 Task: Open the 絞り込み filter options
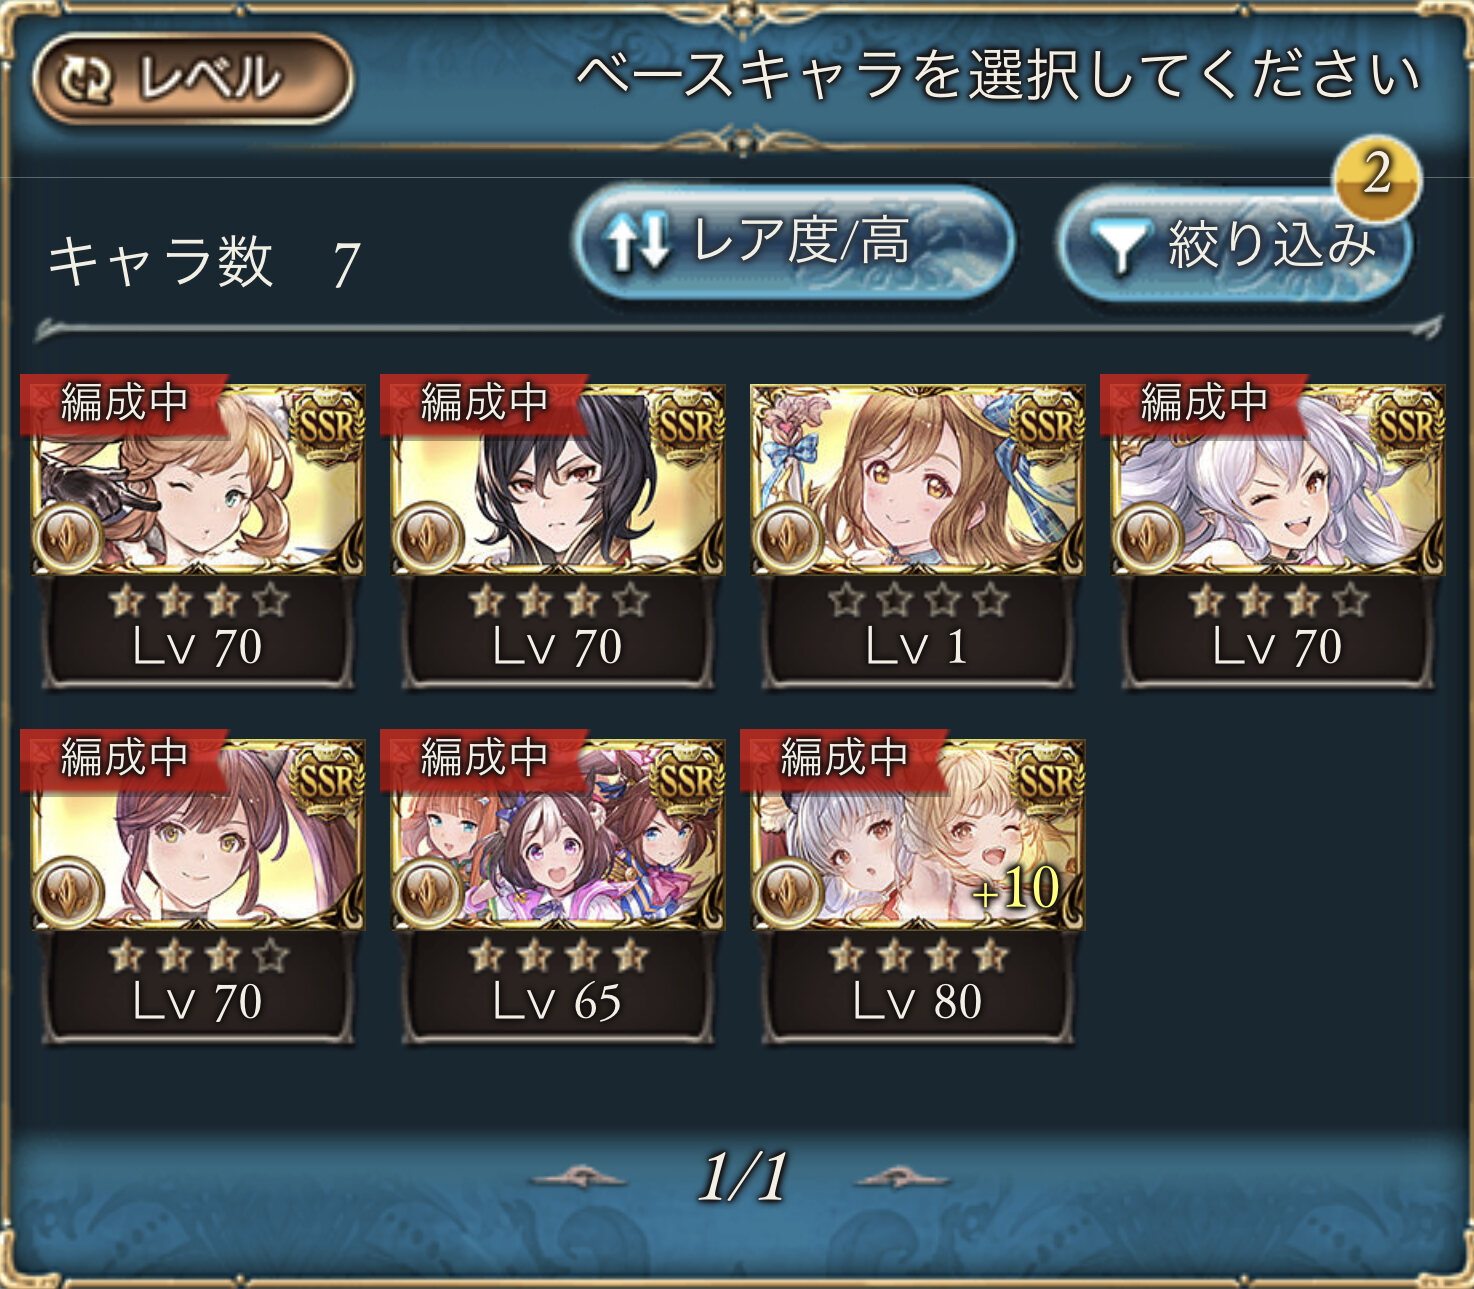coord(1234,245)
